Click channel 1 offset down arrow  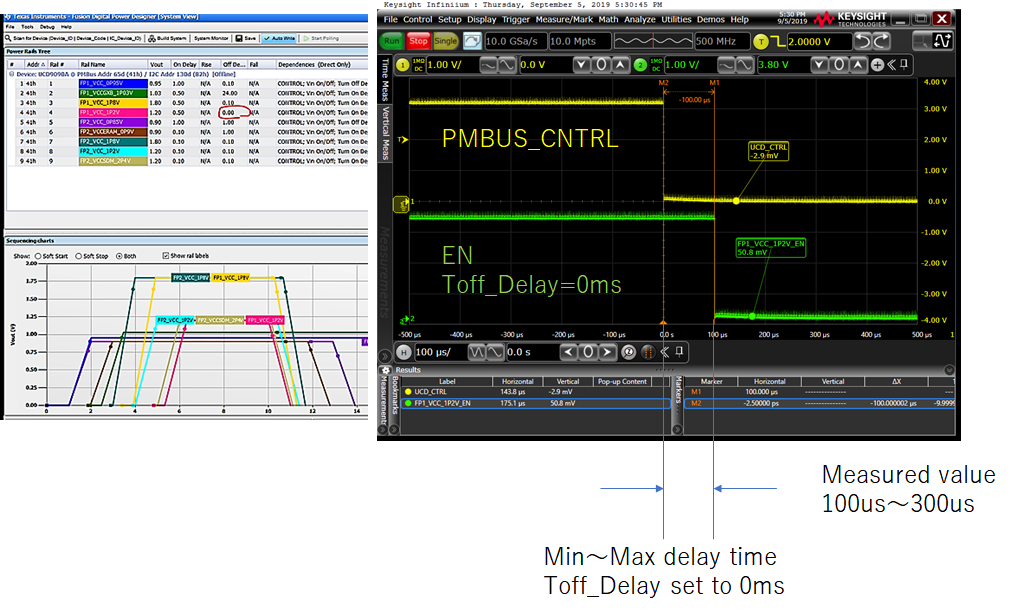582,65
